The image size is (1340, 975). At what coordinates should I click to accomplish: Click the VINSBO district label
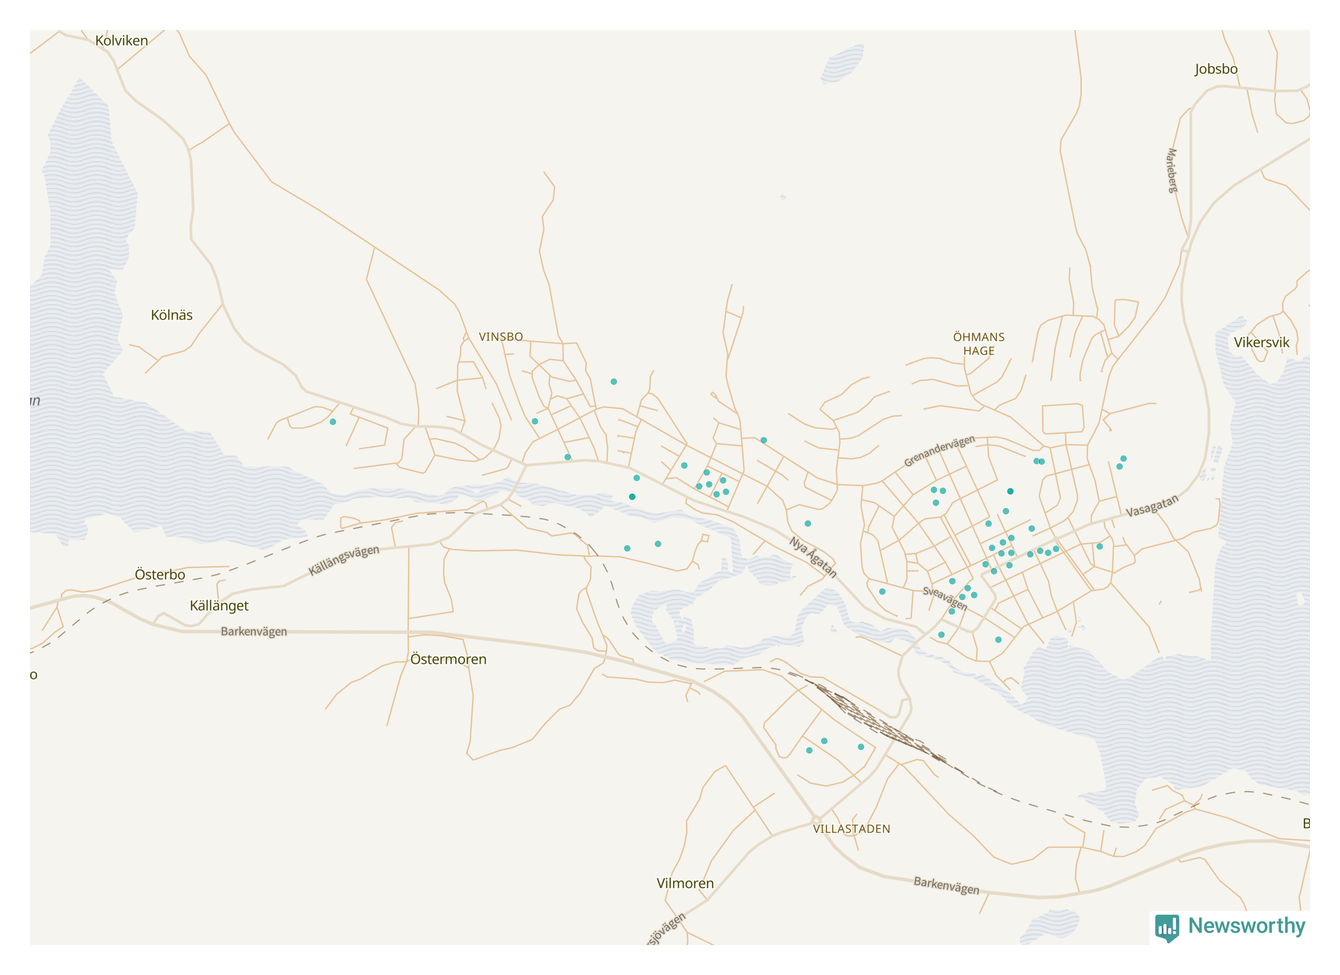click(x=500, y=337)
